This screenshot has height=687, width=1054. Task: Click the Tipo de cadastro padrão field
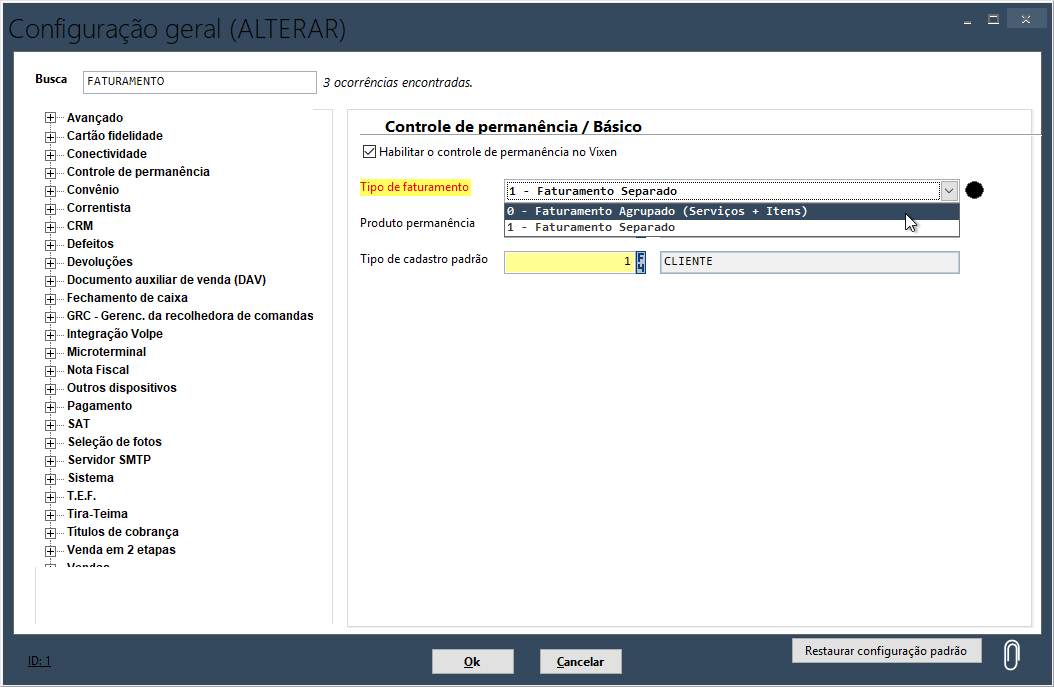tap(568, 262)
